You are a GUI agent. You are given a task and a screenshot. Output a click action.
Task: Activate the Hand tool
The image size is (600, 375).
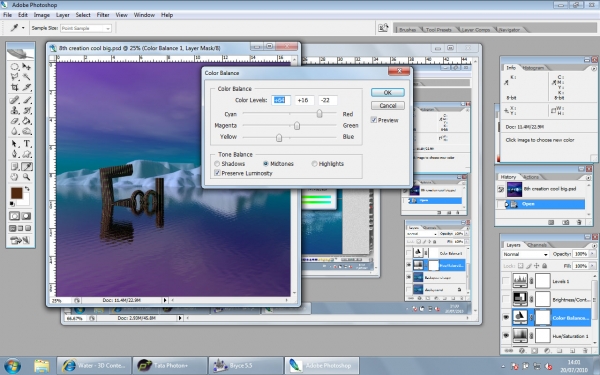point(15,177)
